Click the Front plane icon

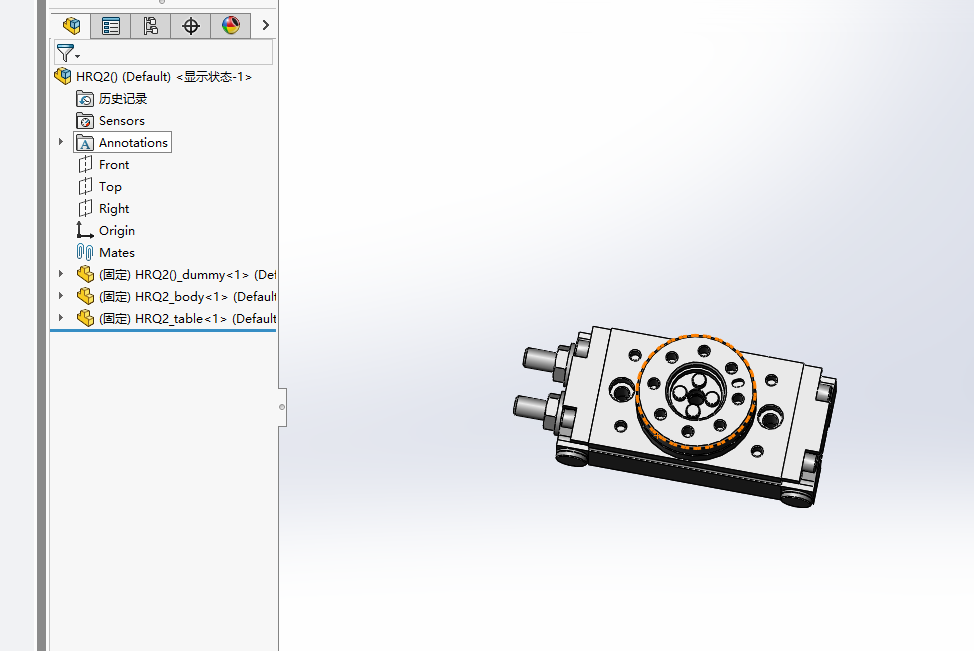click(85, 165)
